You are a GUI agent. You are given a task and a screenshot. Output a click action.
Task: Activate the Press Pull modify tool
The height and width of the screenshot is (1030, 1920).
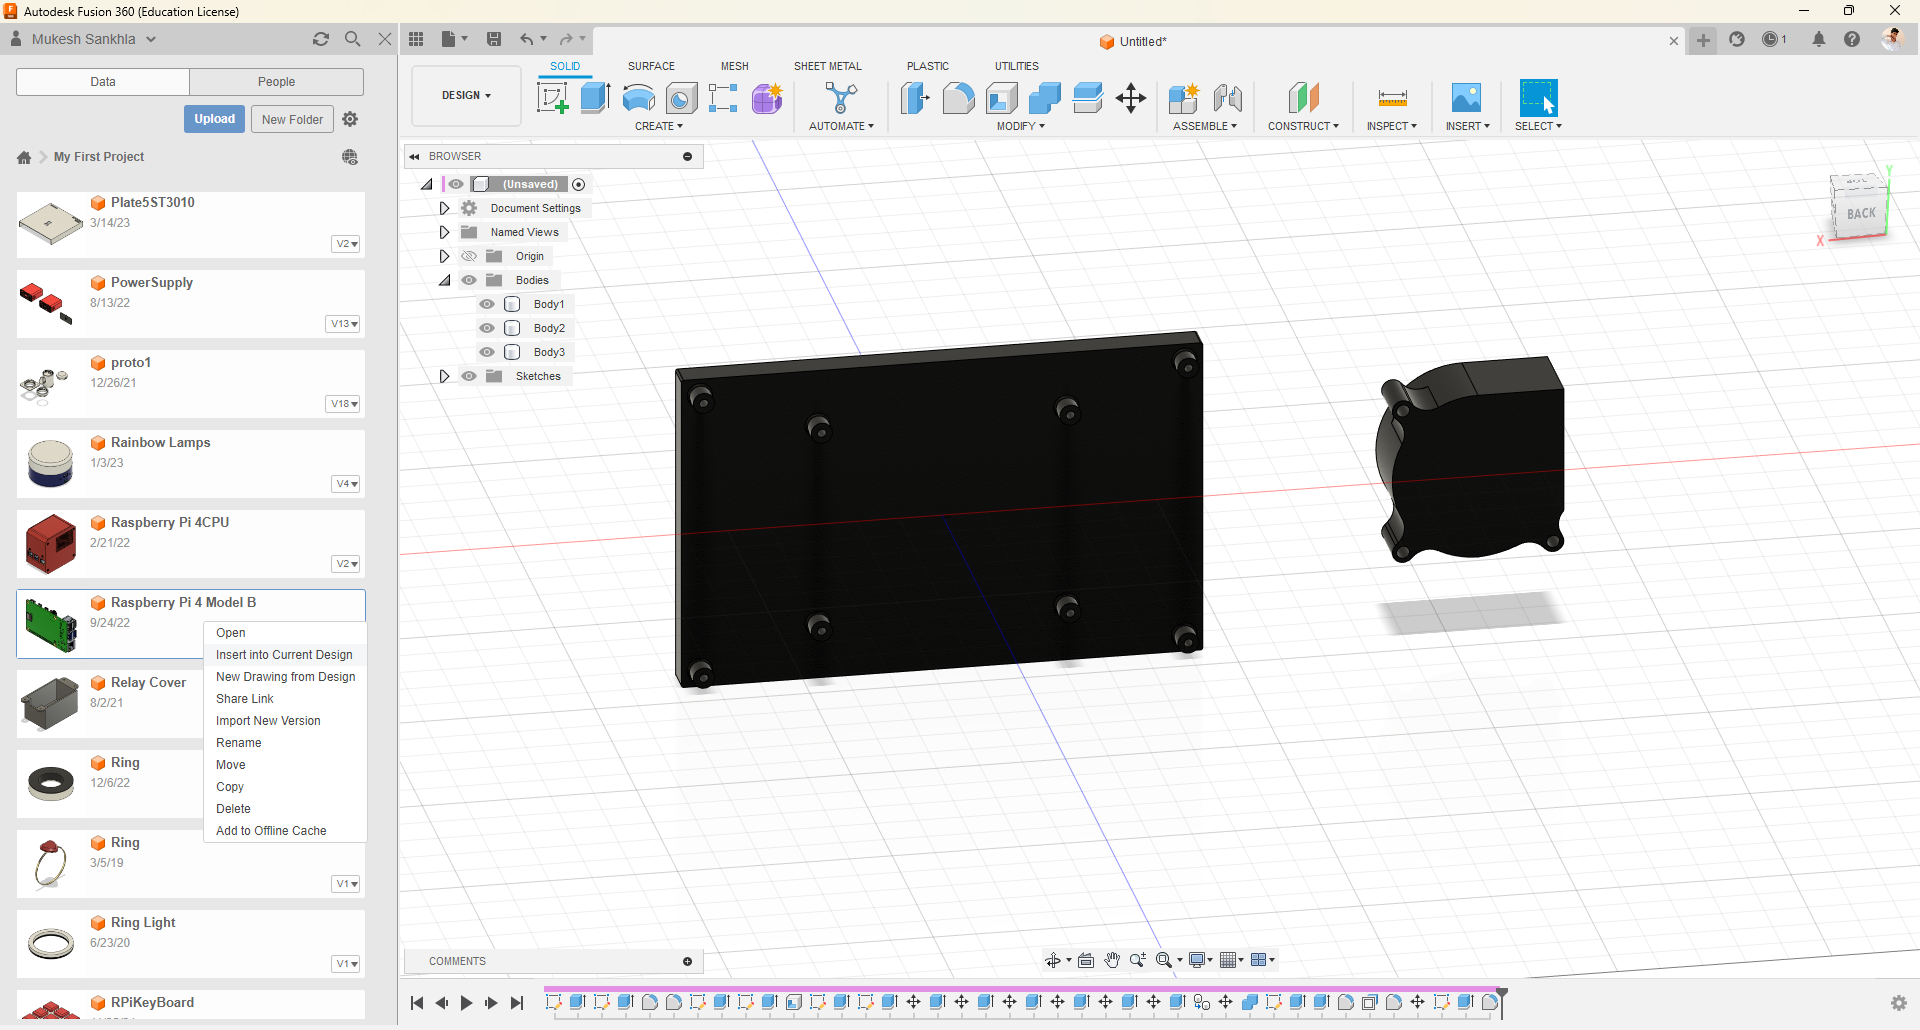[x=915, y=98]
